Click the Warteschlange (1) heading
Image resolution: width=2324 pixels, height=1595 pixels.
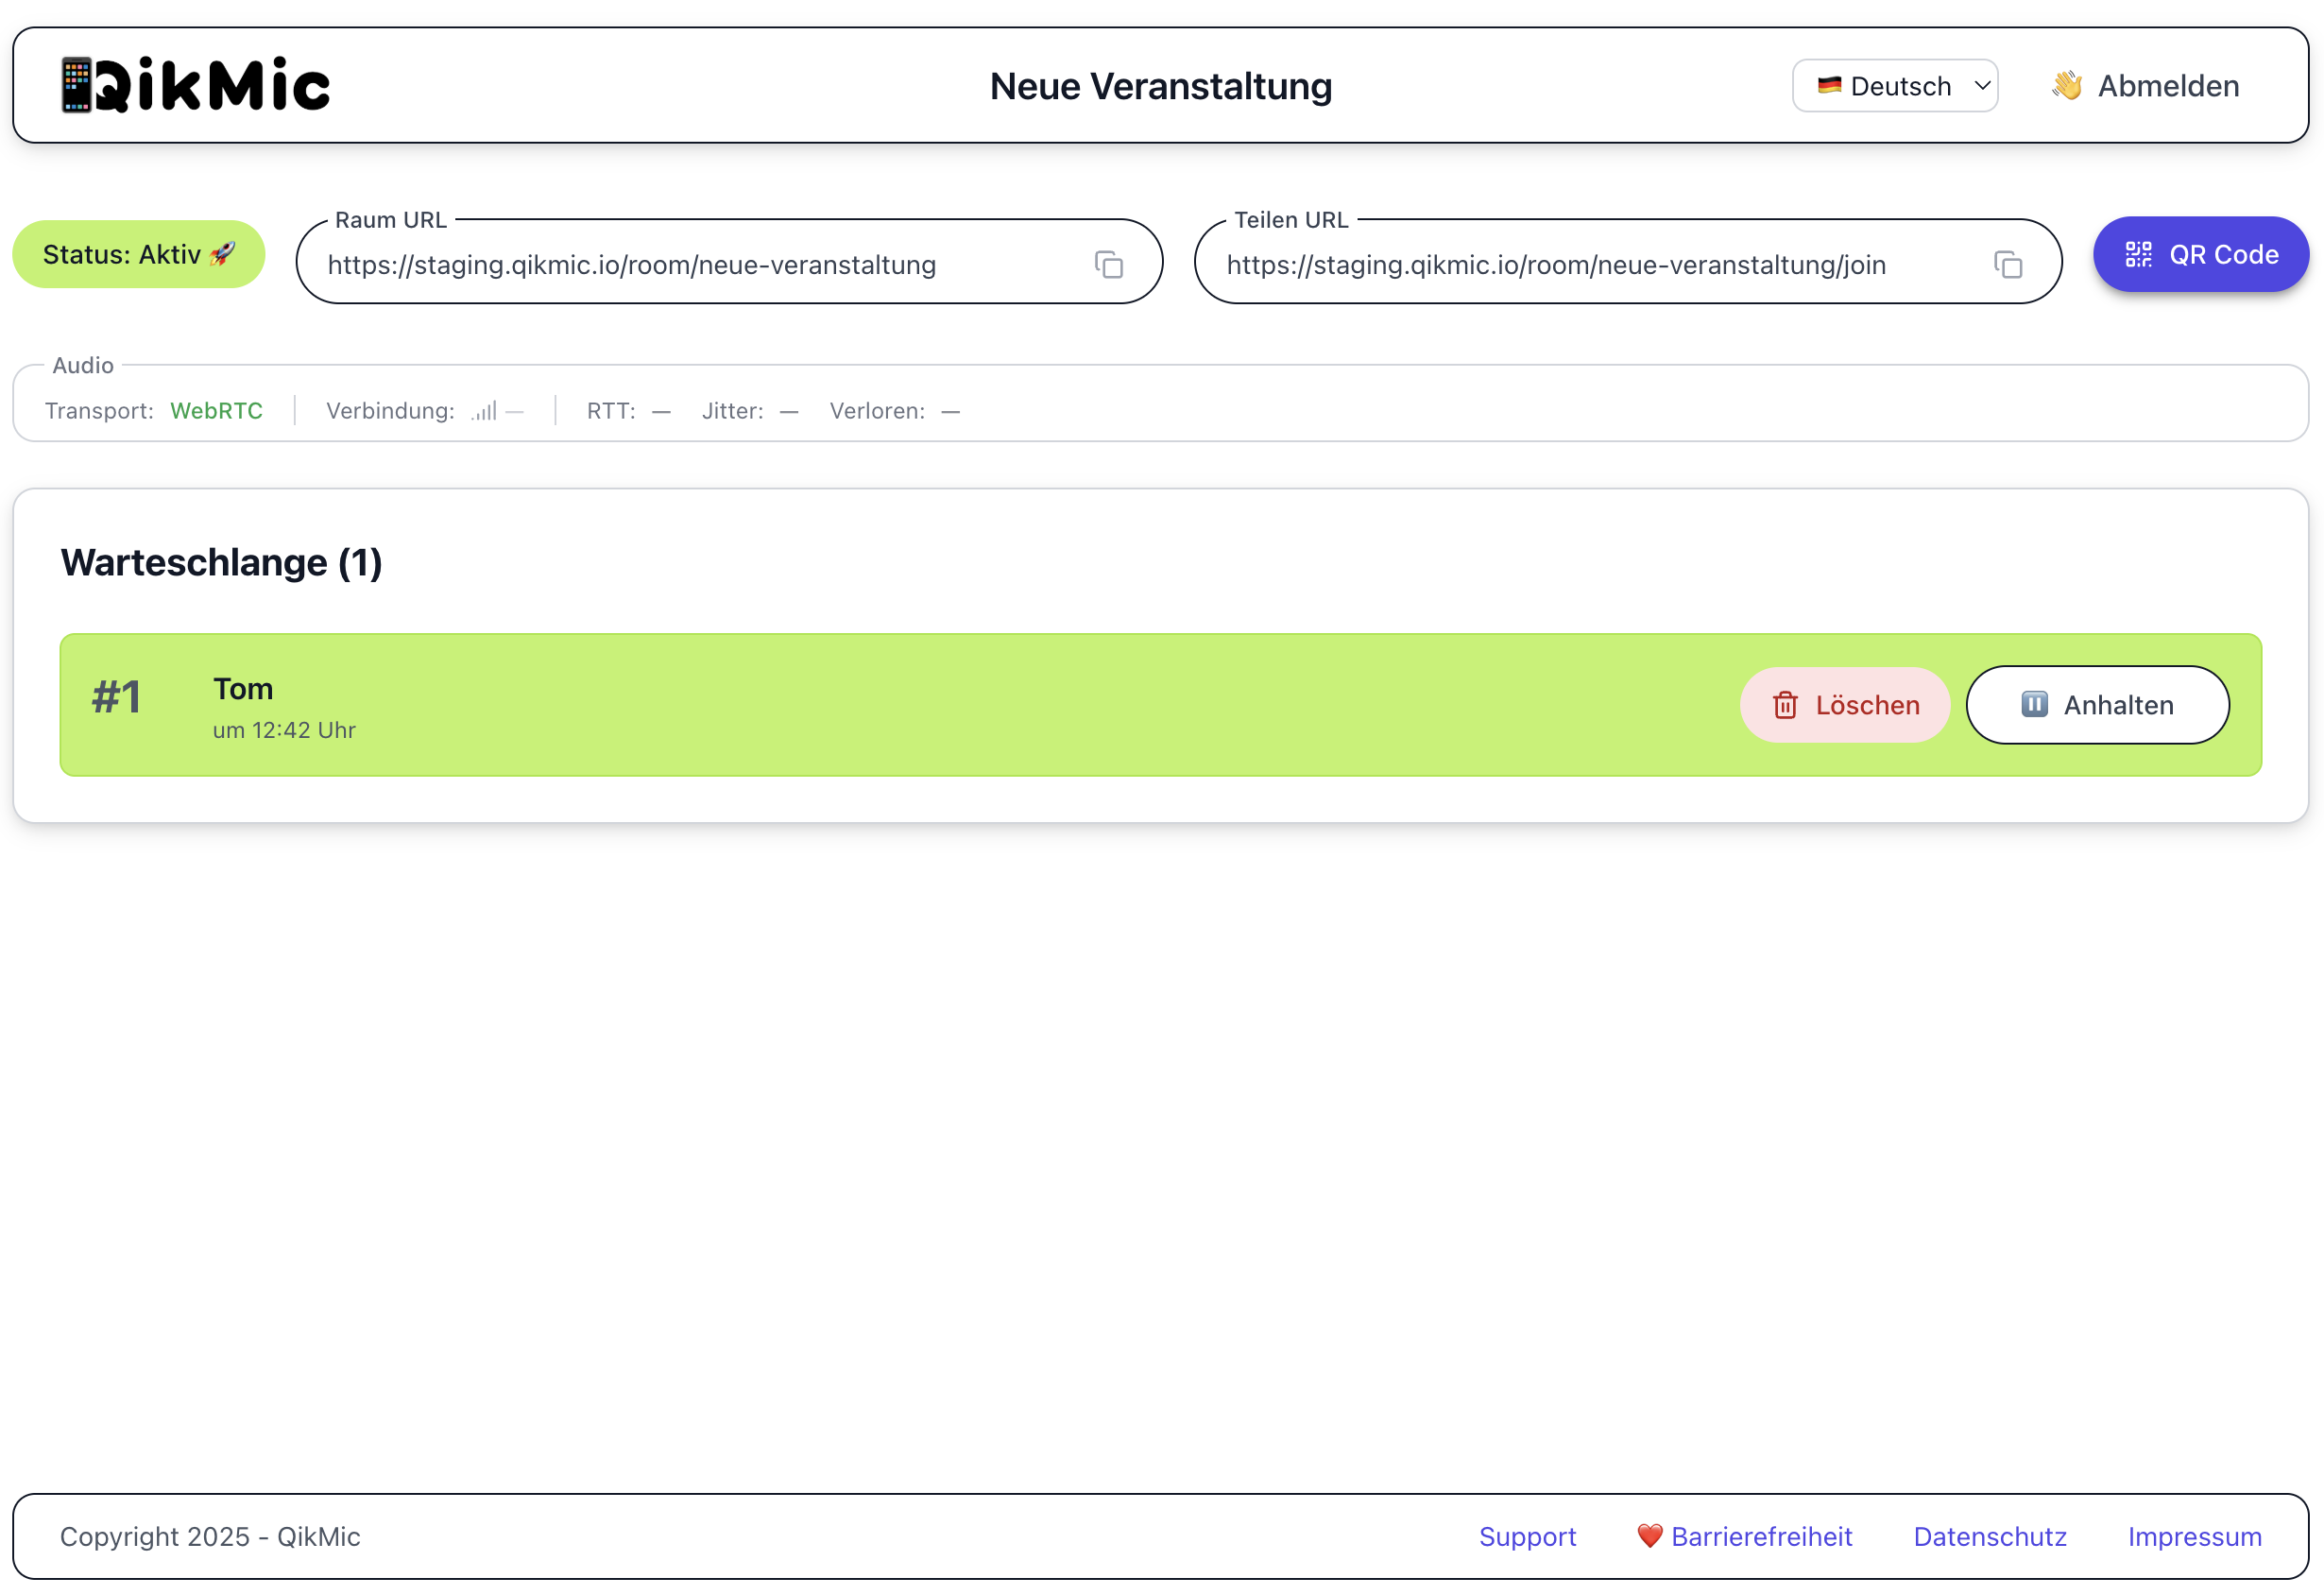pos(221,562)
